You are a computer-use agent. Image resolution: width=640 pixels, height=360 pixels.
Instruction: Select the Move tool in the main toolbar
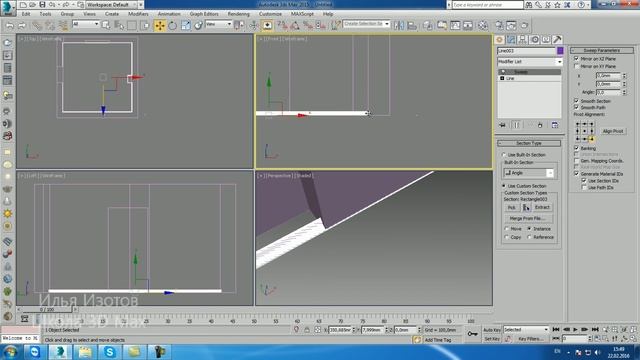pos(160,25)
